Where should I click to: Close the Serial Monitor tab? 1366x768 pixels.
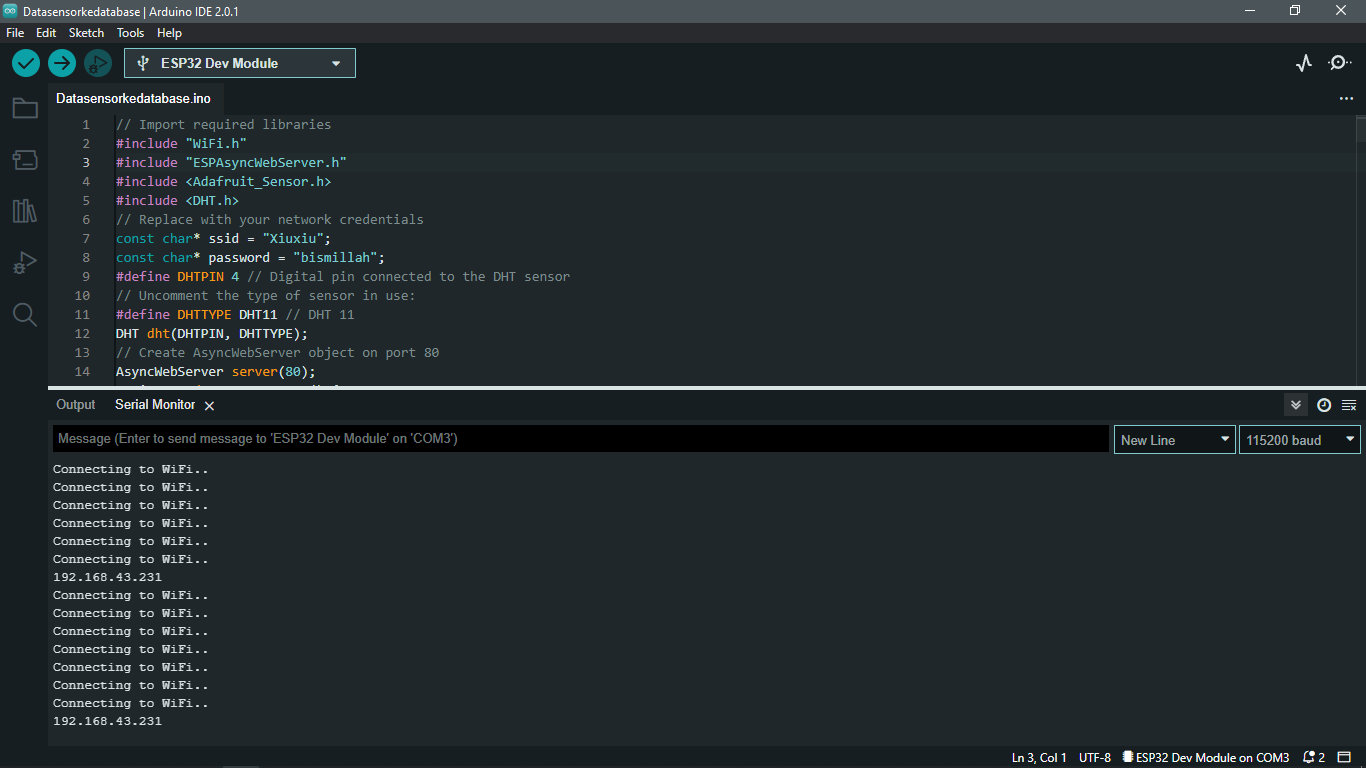click(x=209, y=405)
